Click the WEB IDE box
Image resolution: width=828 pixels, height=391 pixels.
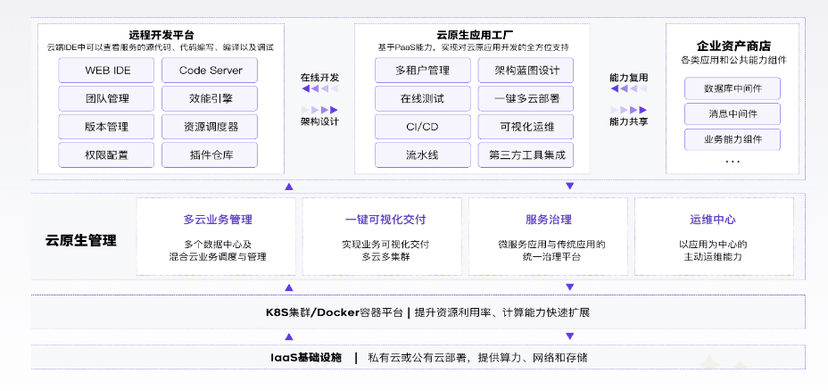[106, 70]
